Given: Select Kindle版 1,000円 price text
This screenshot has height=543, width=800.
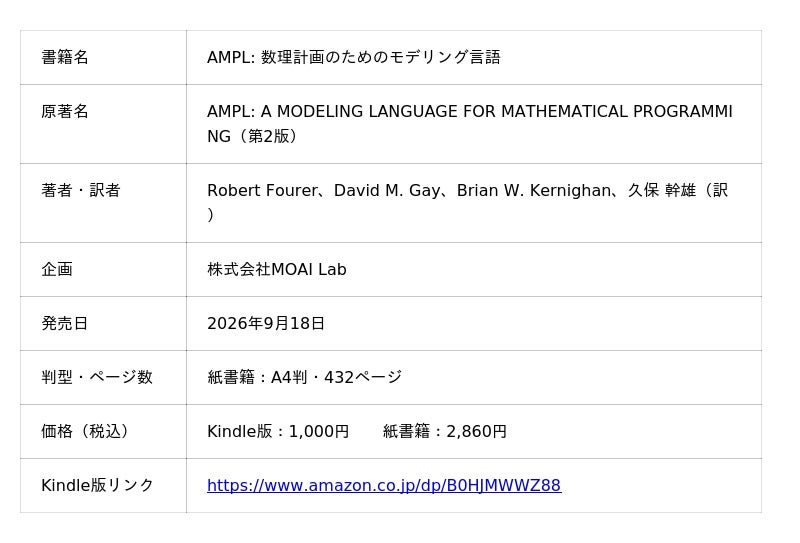Looking at the screenshot, I should point(278,431).
